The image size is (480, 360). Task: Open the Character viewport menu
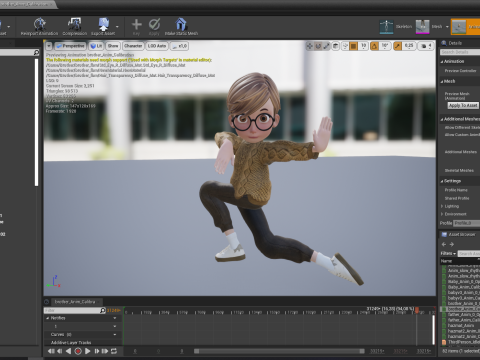[x=133, y=46]
